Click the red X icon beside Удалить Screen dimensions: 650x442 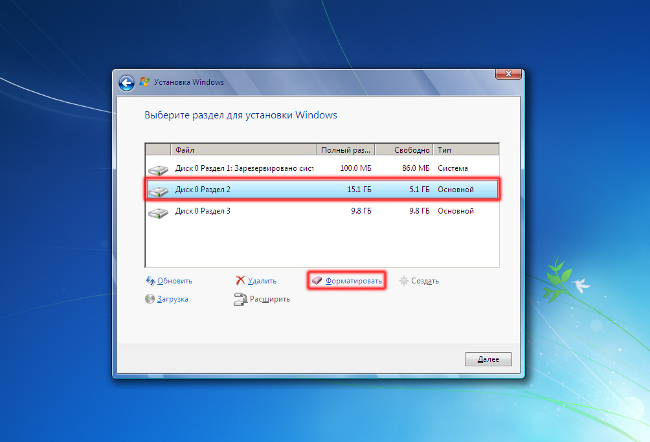(240, 281)
